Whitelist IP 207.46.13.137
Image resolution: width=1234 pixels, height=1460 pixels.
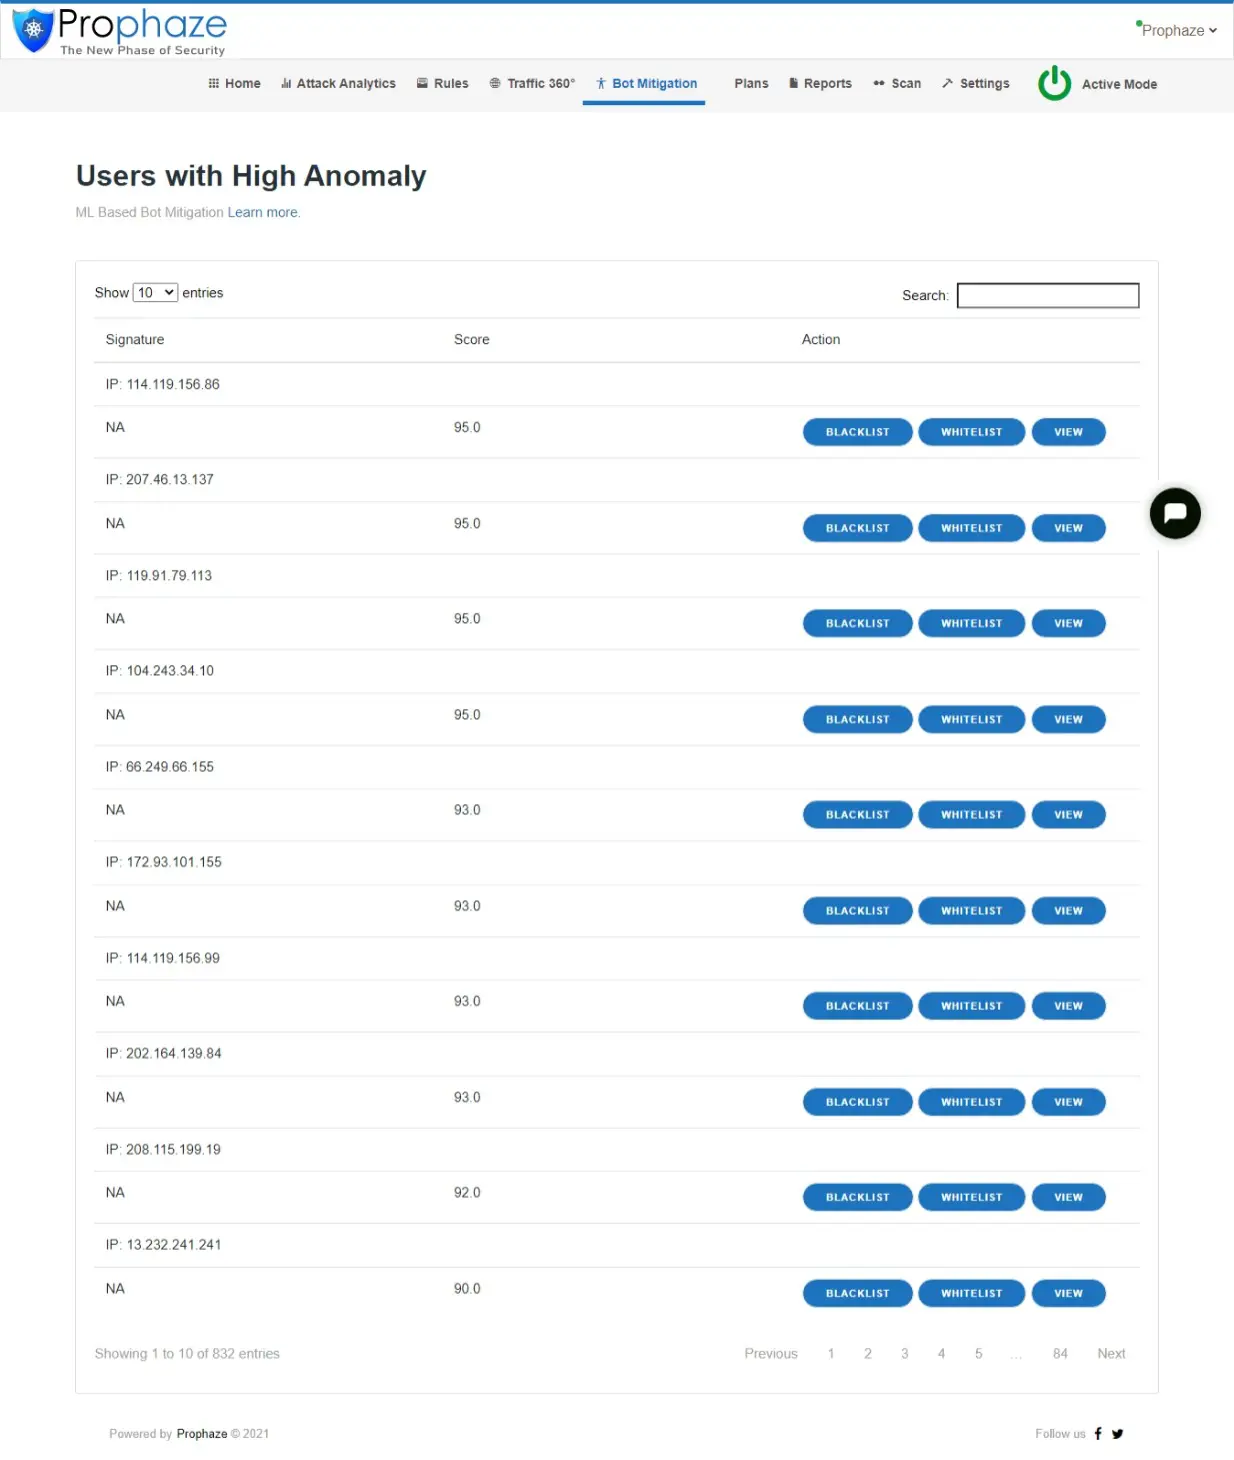coord(971,528)
